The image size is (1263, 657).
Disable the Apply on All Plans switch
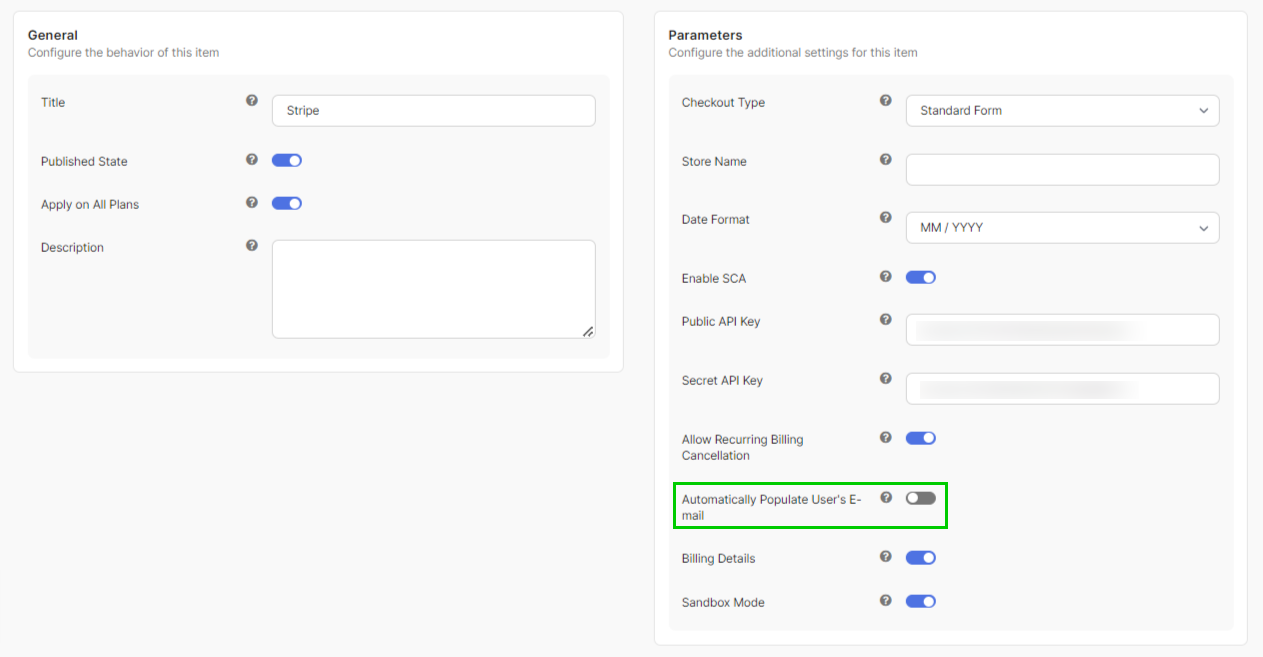coord(287,203)
